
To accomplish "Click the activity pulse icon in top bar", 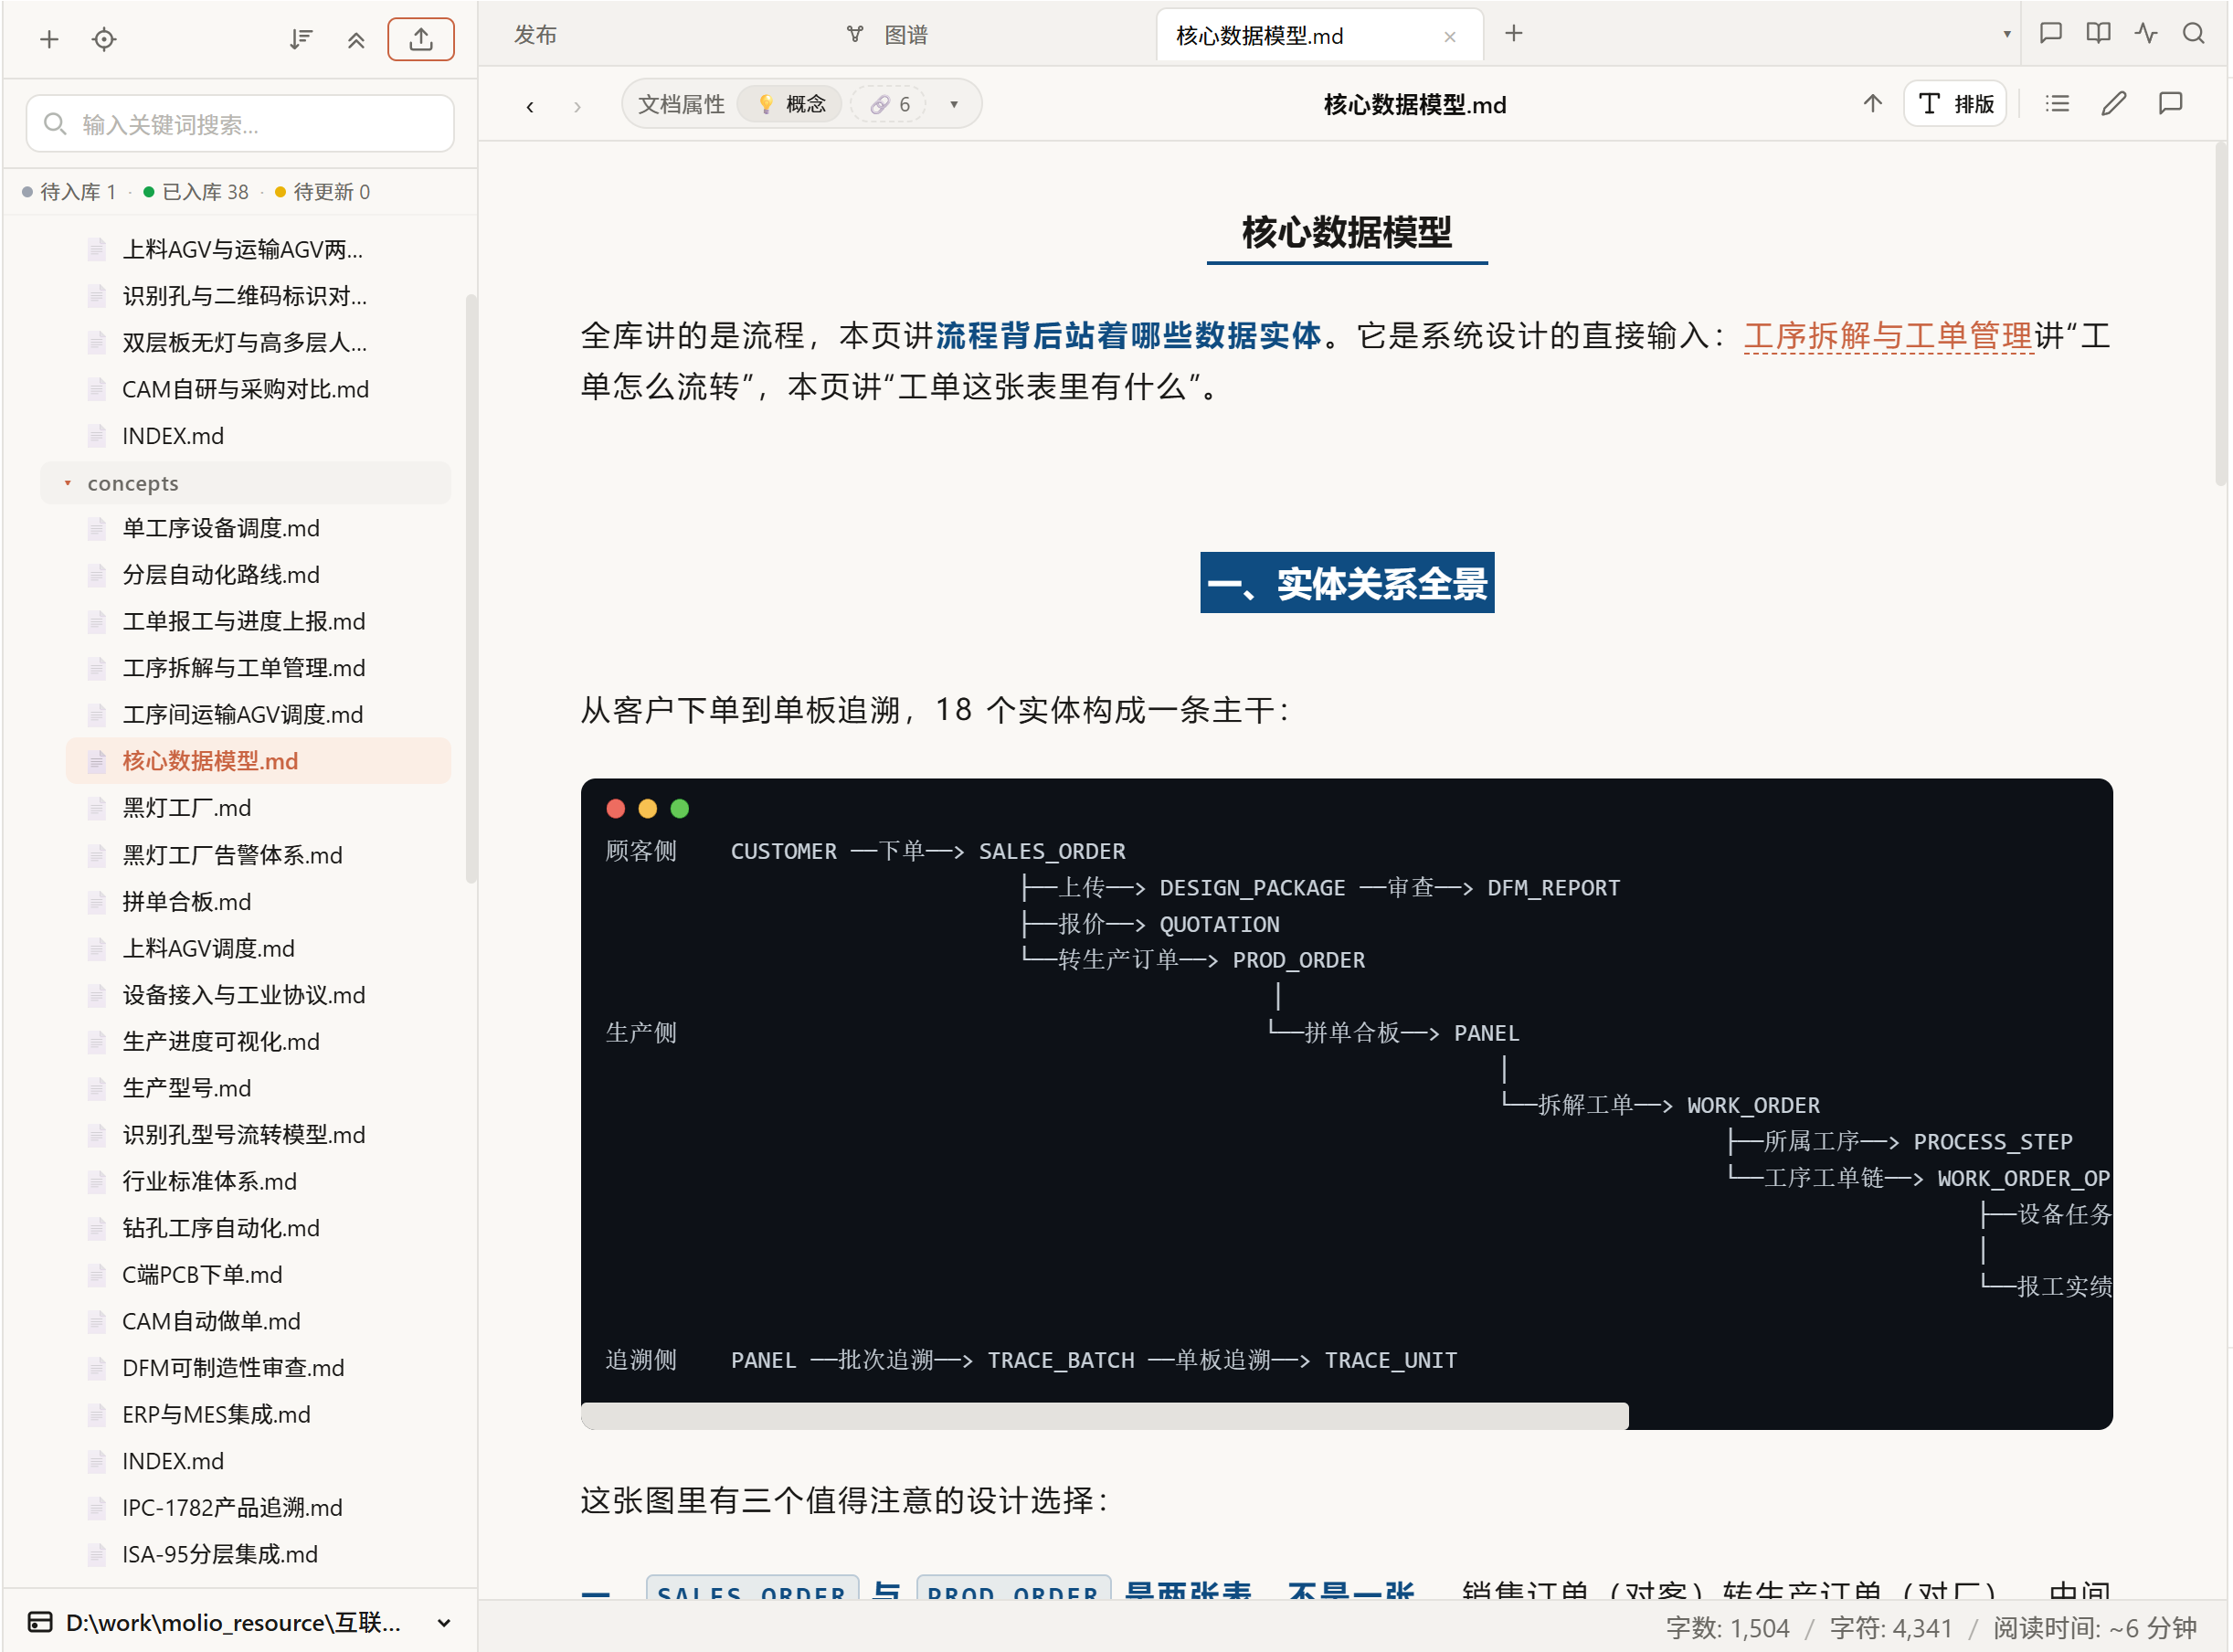I will (2146, 34).
